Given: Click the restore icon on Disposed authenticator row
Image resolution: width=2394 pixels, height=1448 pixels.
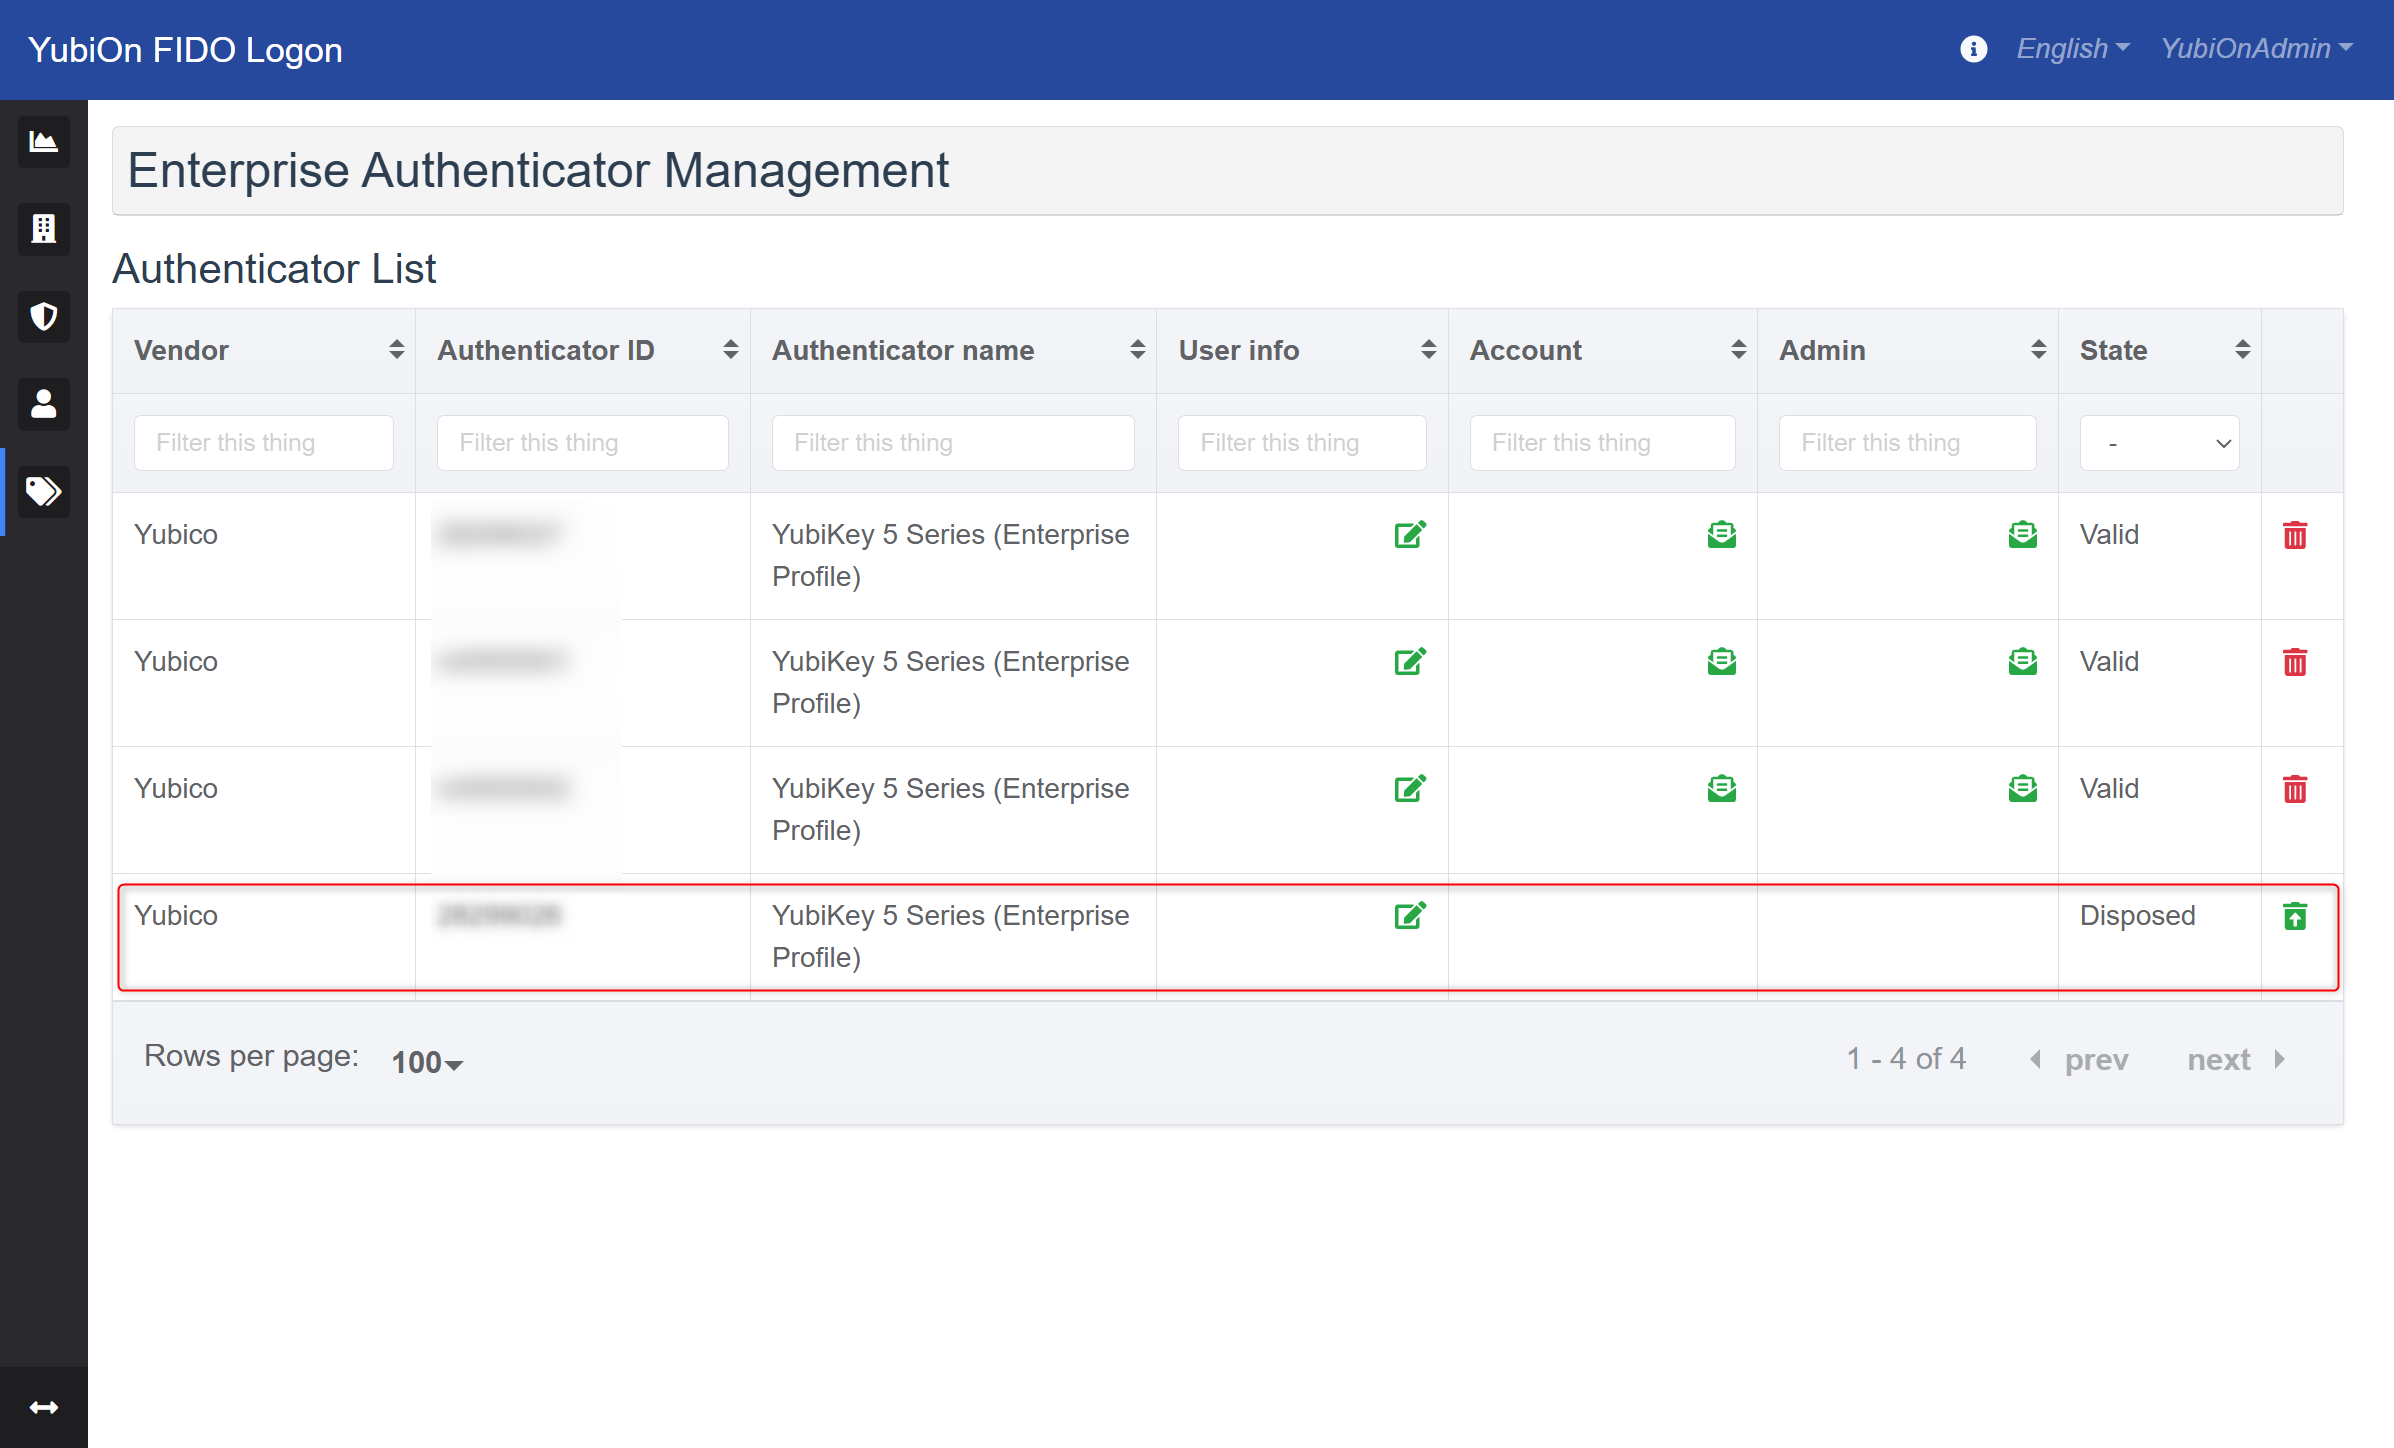Looking at the screenshot, I should [2295, 916].
